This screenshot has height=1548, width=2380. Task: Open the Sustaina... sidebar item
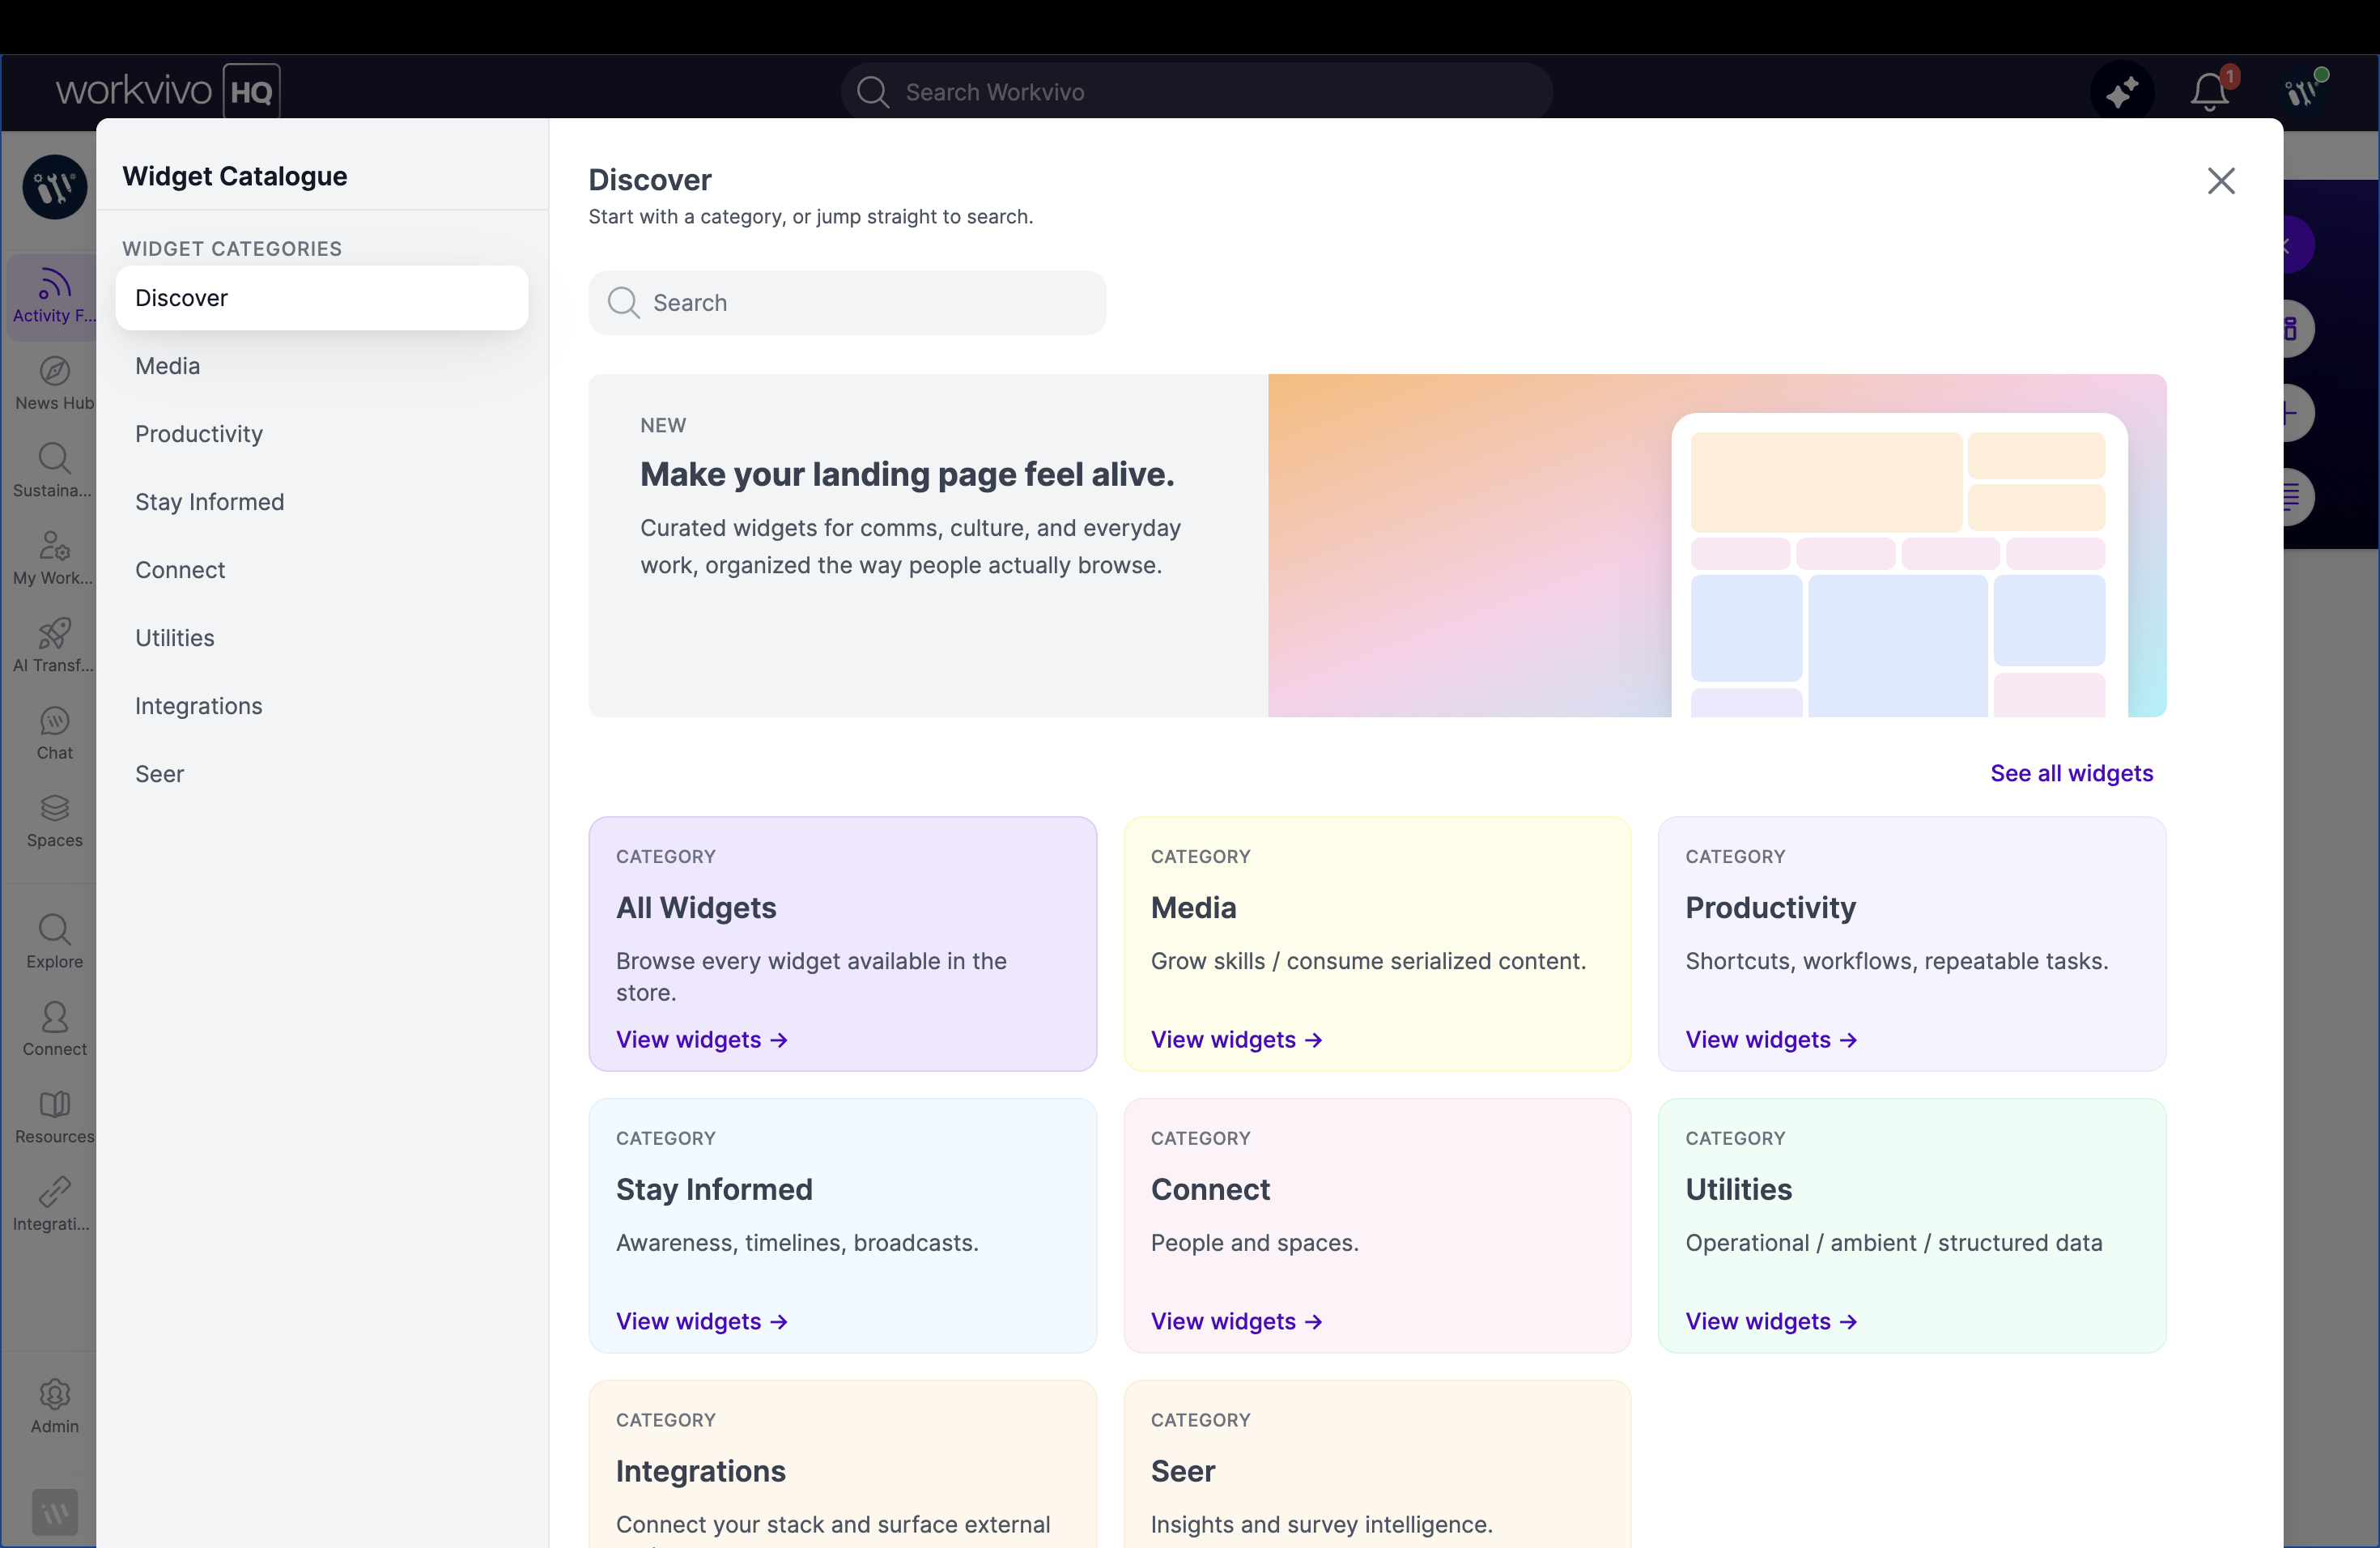click(x=54, y=471)
